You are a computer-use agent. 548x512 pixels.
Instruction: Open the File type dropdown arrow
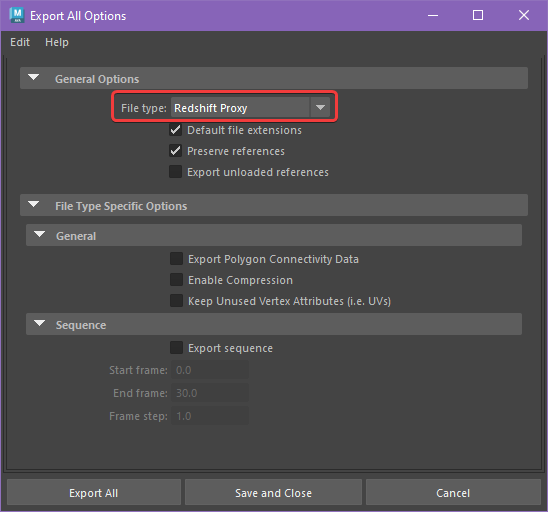(x=320, y=107)
